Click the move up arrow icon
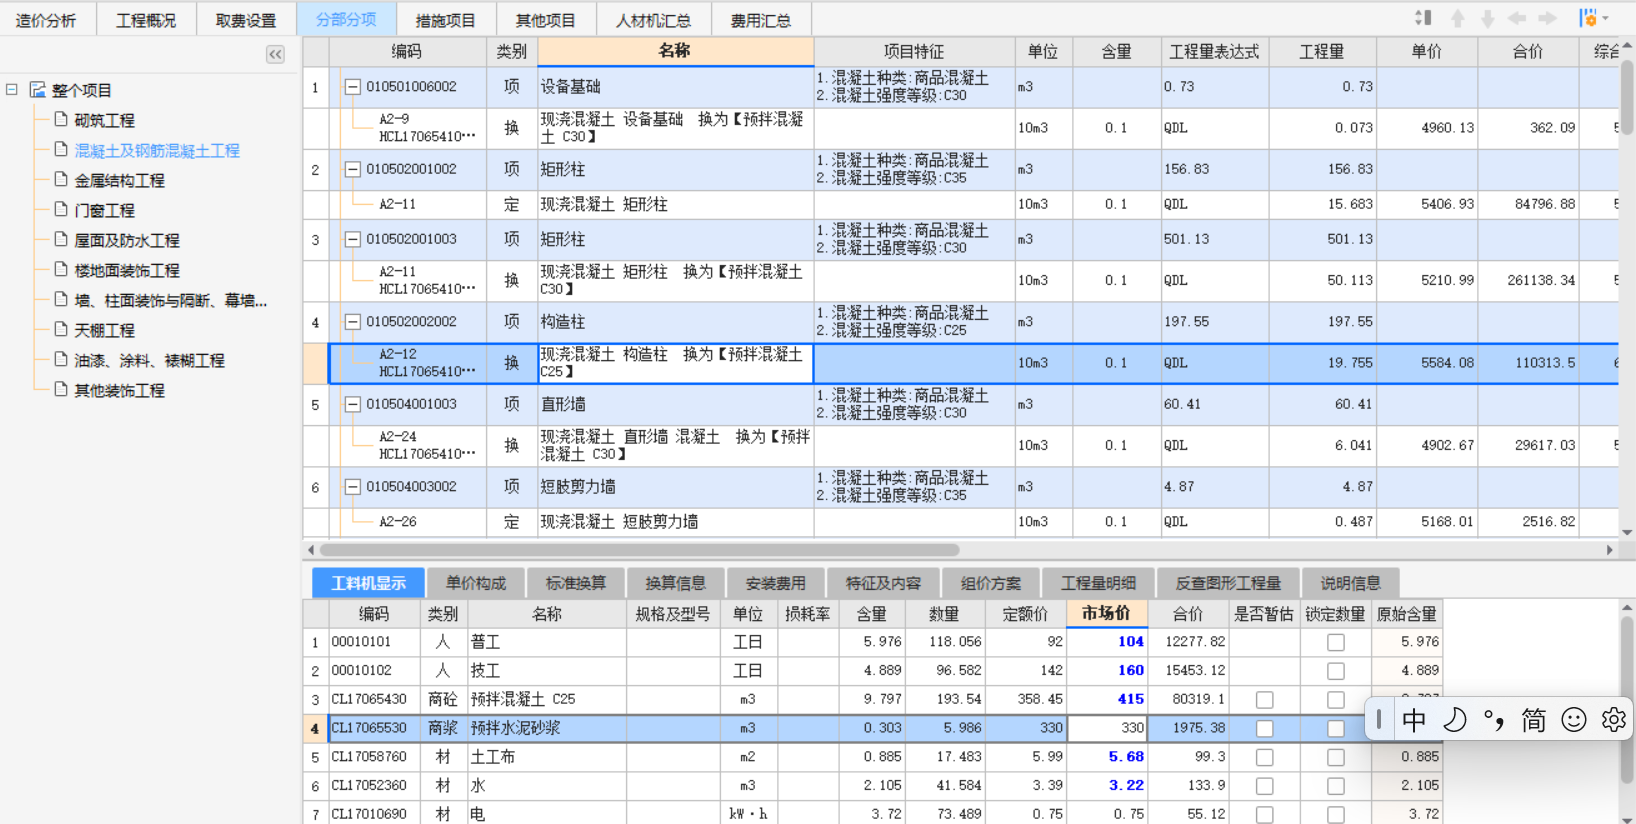The height and width of the screenshot is (824, 1636). point(1458,18)
